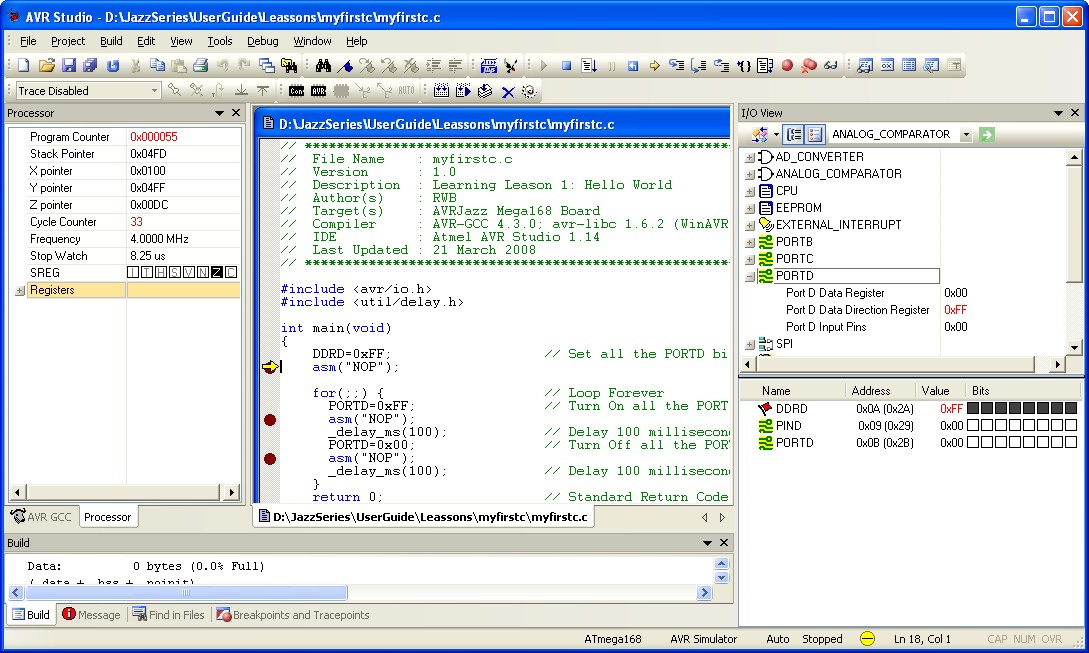Open the Project menu
The width and height of the screenshot is (1089, 653).
tap(68, 41)
